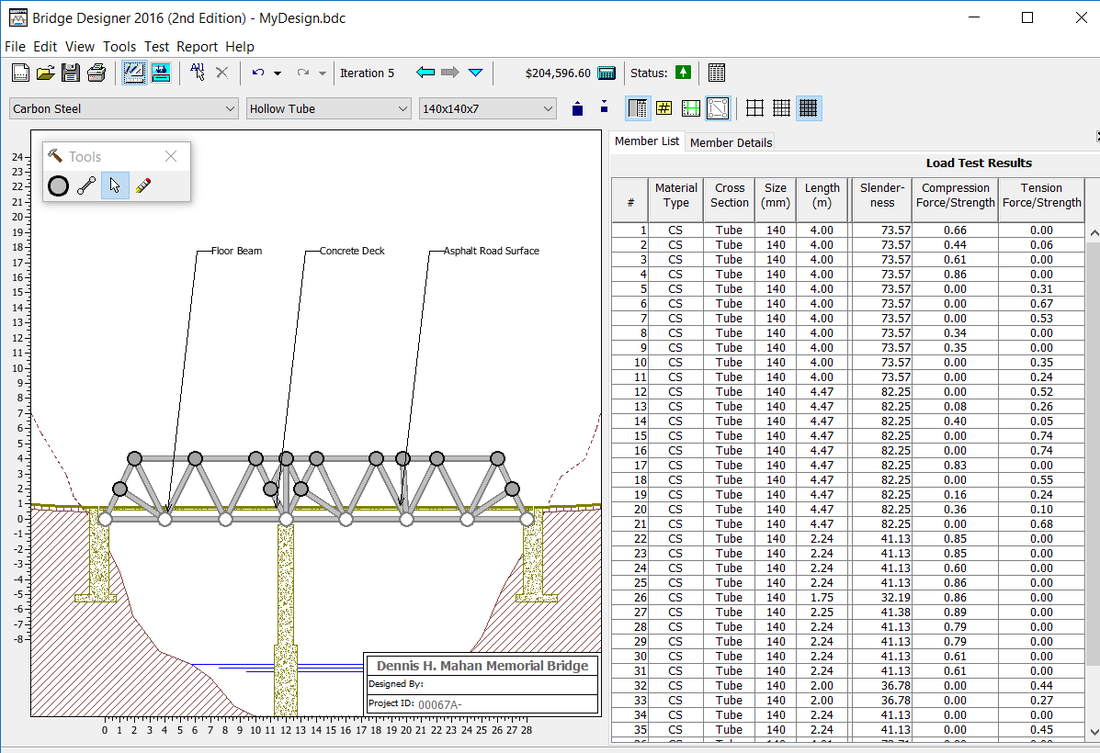
Task: Click the member list scroll-up arrow
Action: [1094, 232]
